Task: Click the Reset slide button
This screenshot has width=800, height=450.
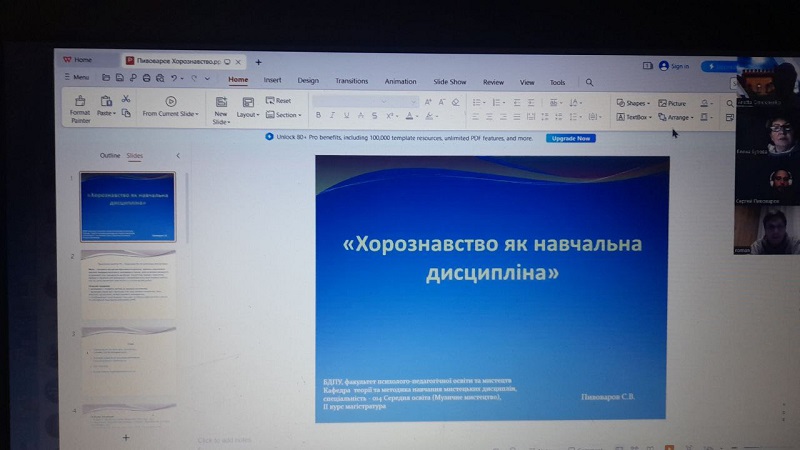Action: click(279, 101)
